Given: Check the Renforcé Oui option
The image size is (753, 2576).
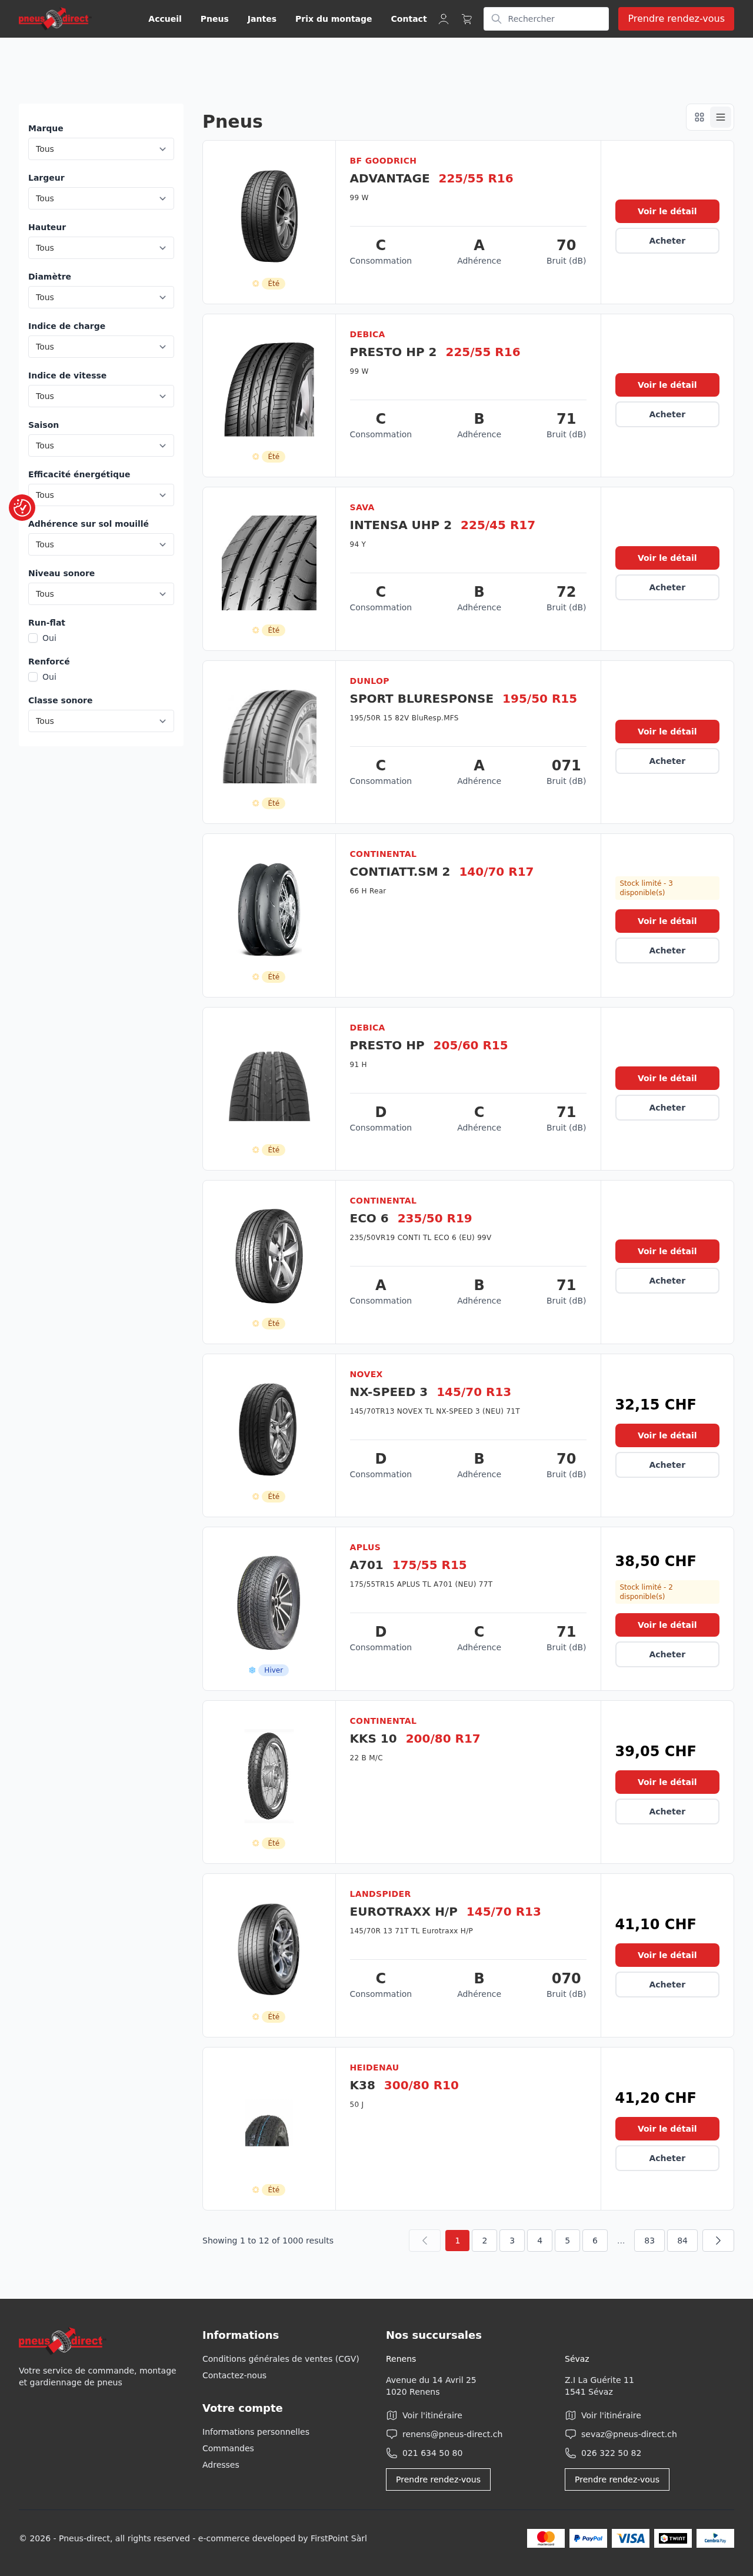Looking at the screenshot, I should click(x=33, y=676).
